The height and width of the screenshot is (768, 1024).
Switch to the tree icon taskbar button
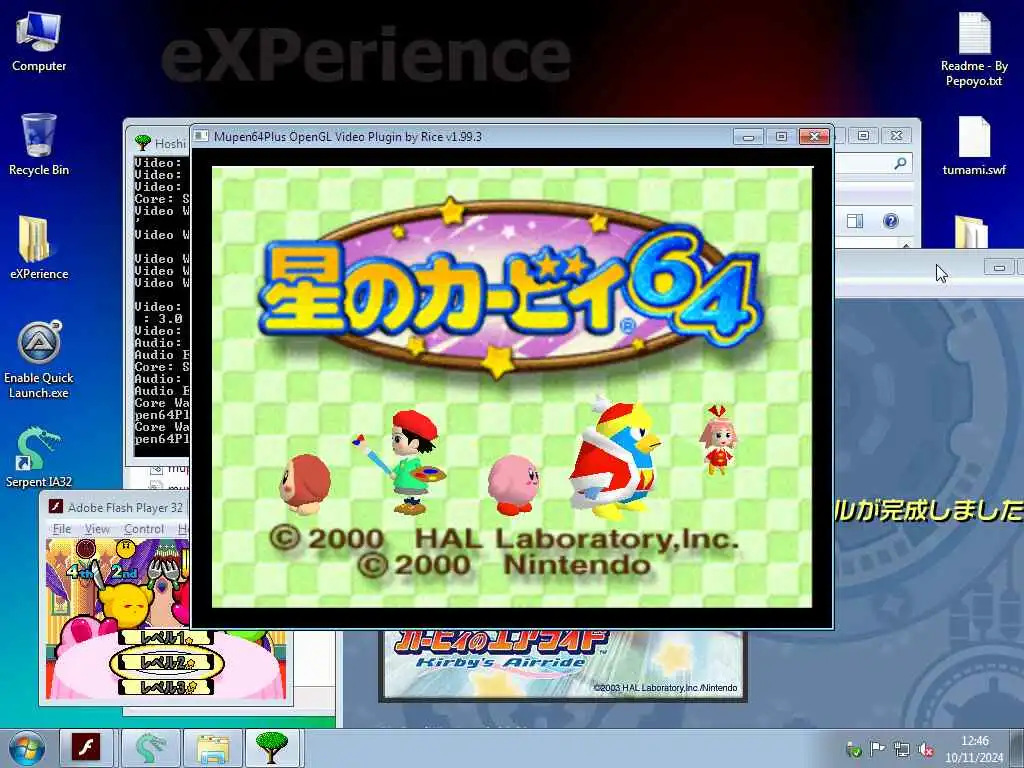tap(272, 748)
